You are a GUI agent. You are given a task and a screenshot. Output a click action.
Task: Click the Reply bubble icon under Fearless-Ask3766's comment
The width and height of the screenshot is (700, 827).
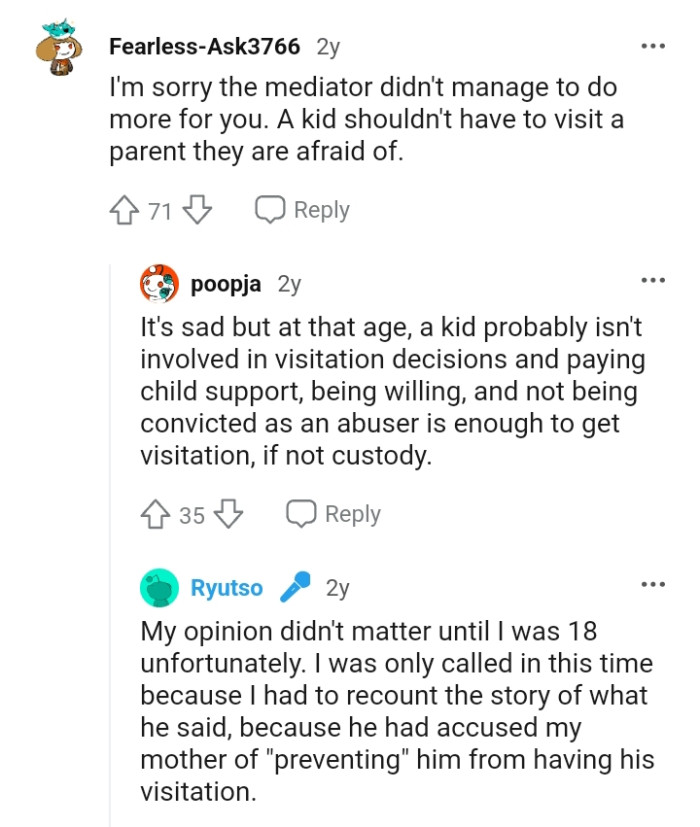[x=268, y=210]
